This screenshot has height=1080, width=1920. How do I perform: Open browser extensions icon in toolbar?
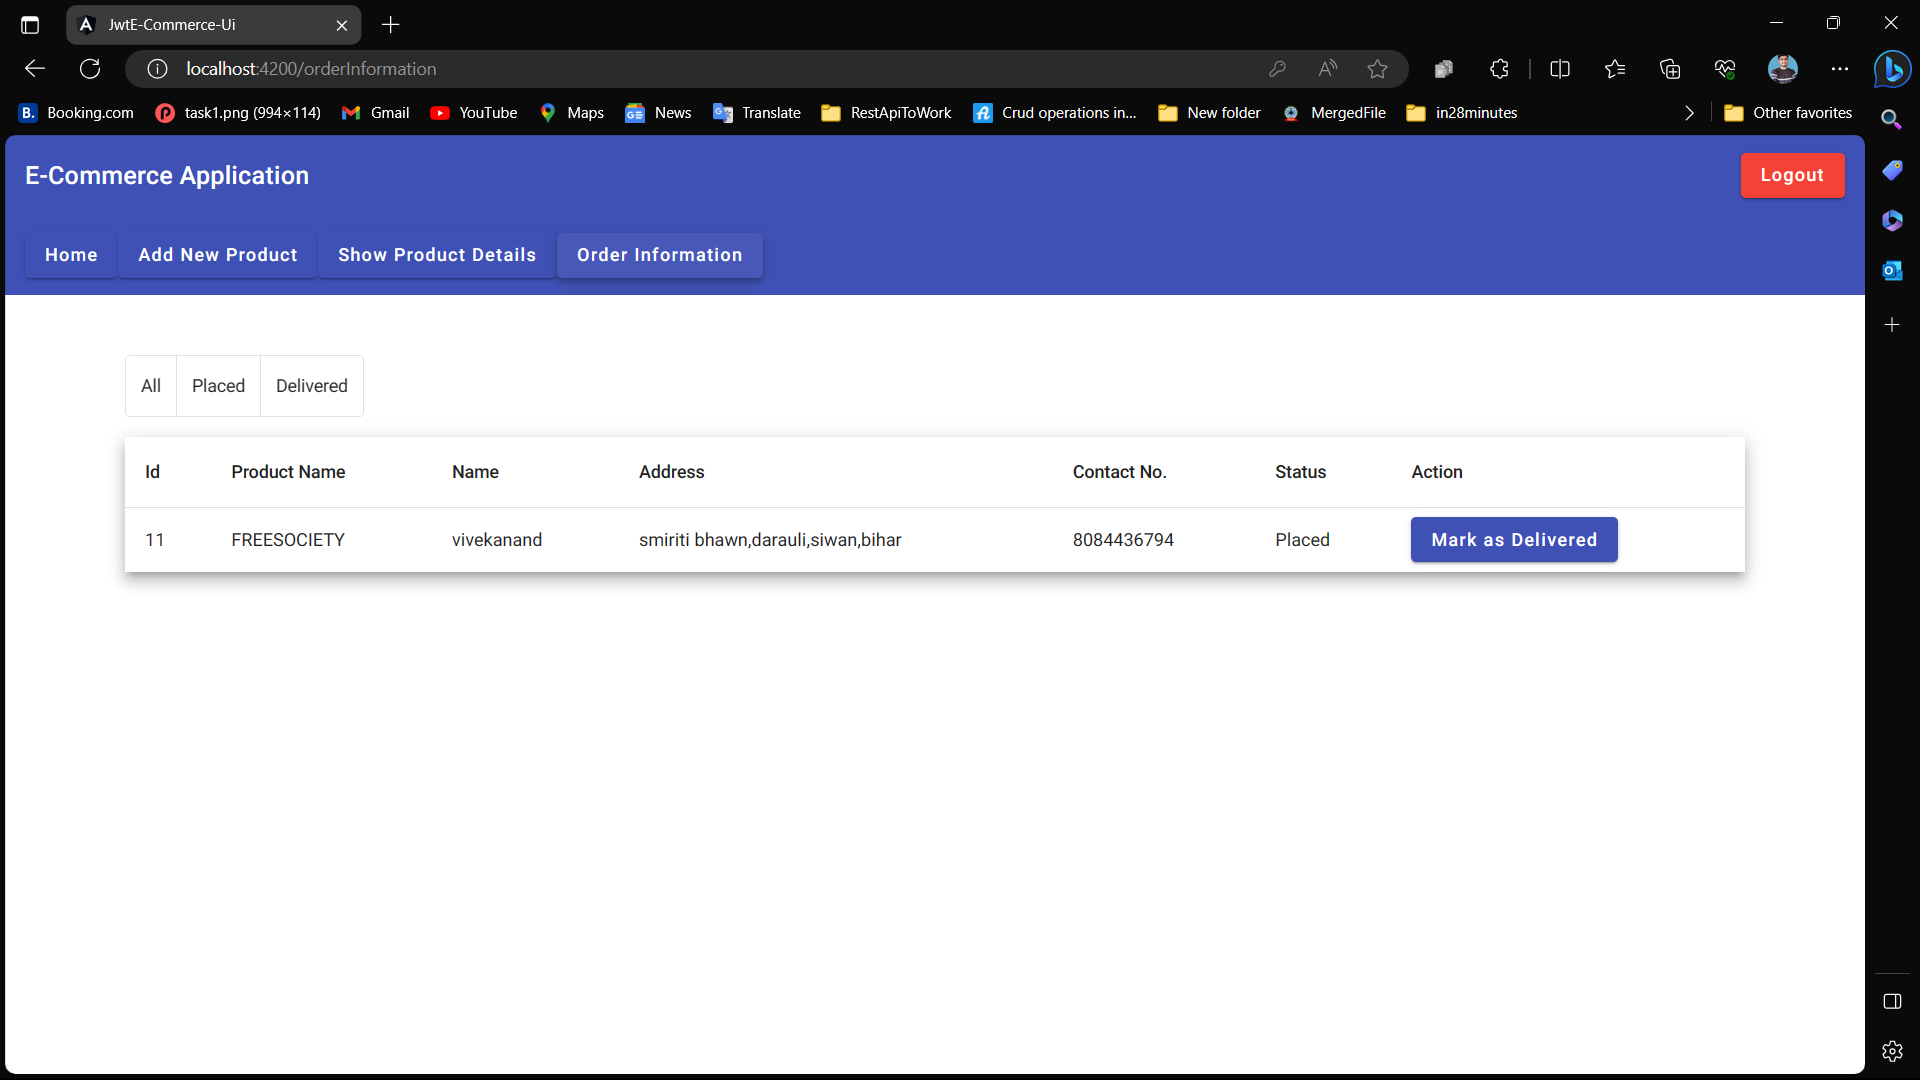pyautogui.click(x=1498, y=68)
